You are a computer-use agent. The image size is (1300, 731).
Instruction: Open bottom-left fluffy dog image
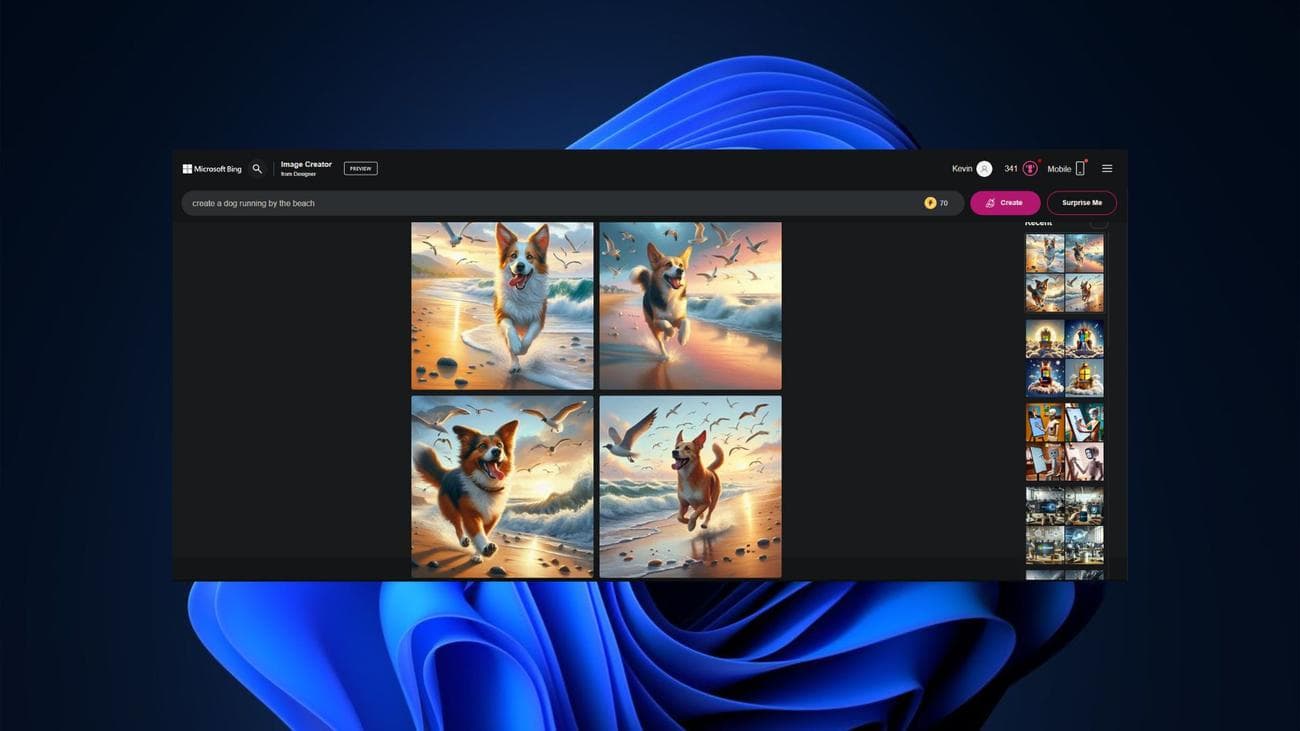[502, 486]
